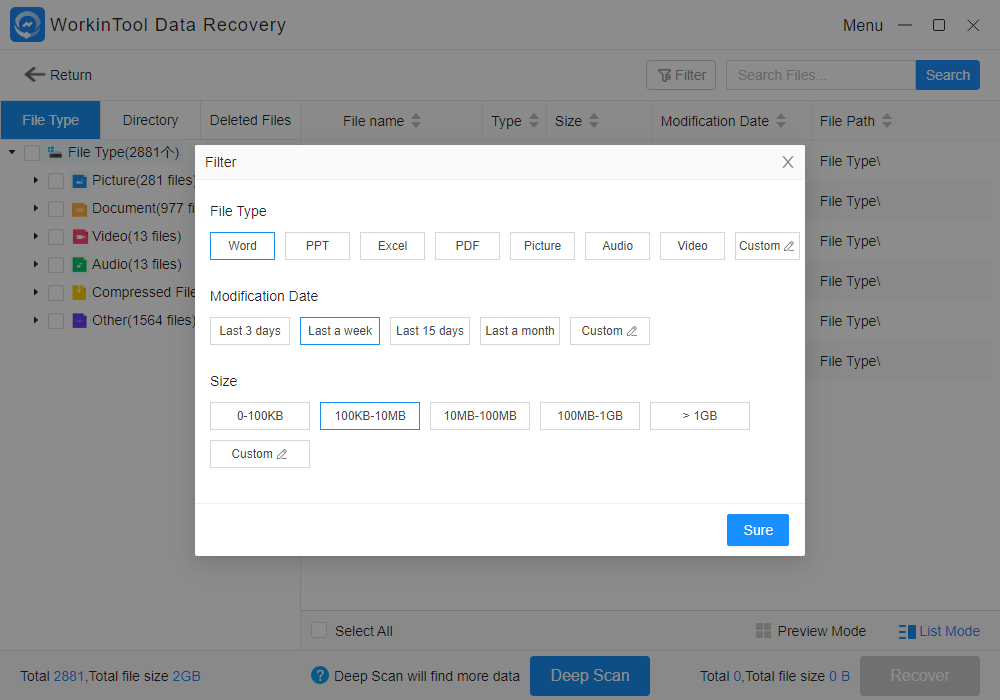1000x700 pixels.
Task: Open Custom modification date editor
Action: pos(610,331)
